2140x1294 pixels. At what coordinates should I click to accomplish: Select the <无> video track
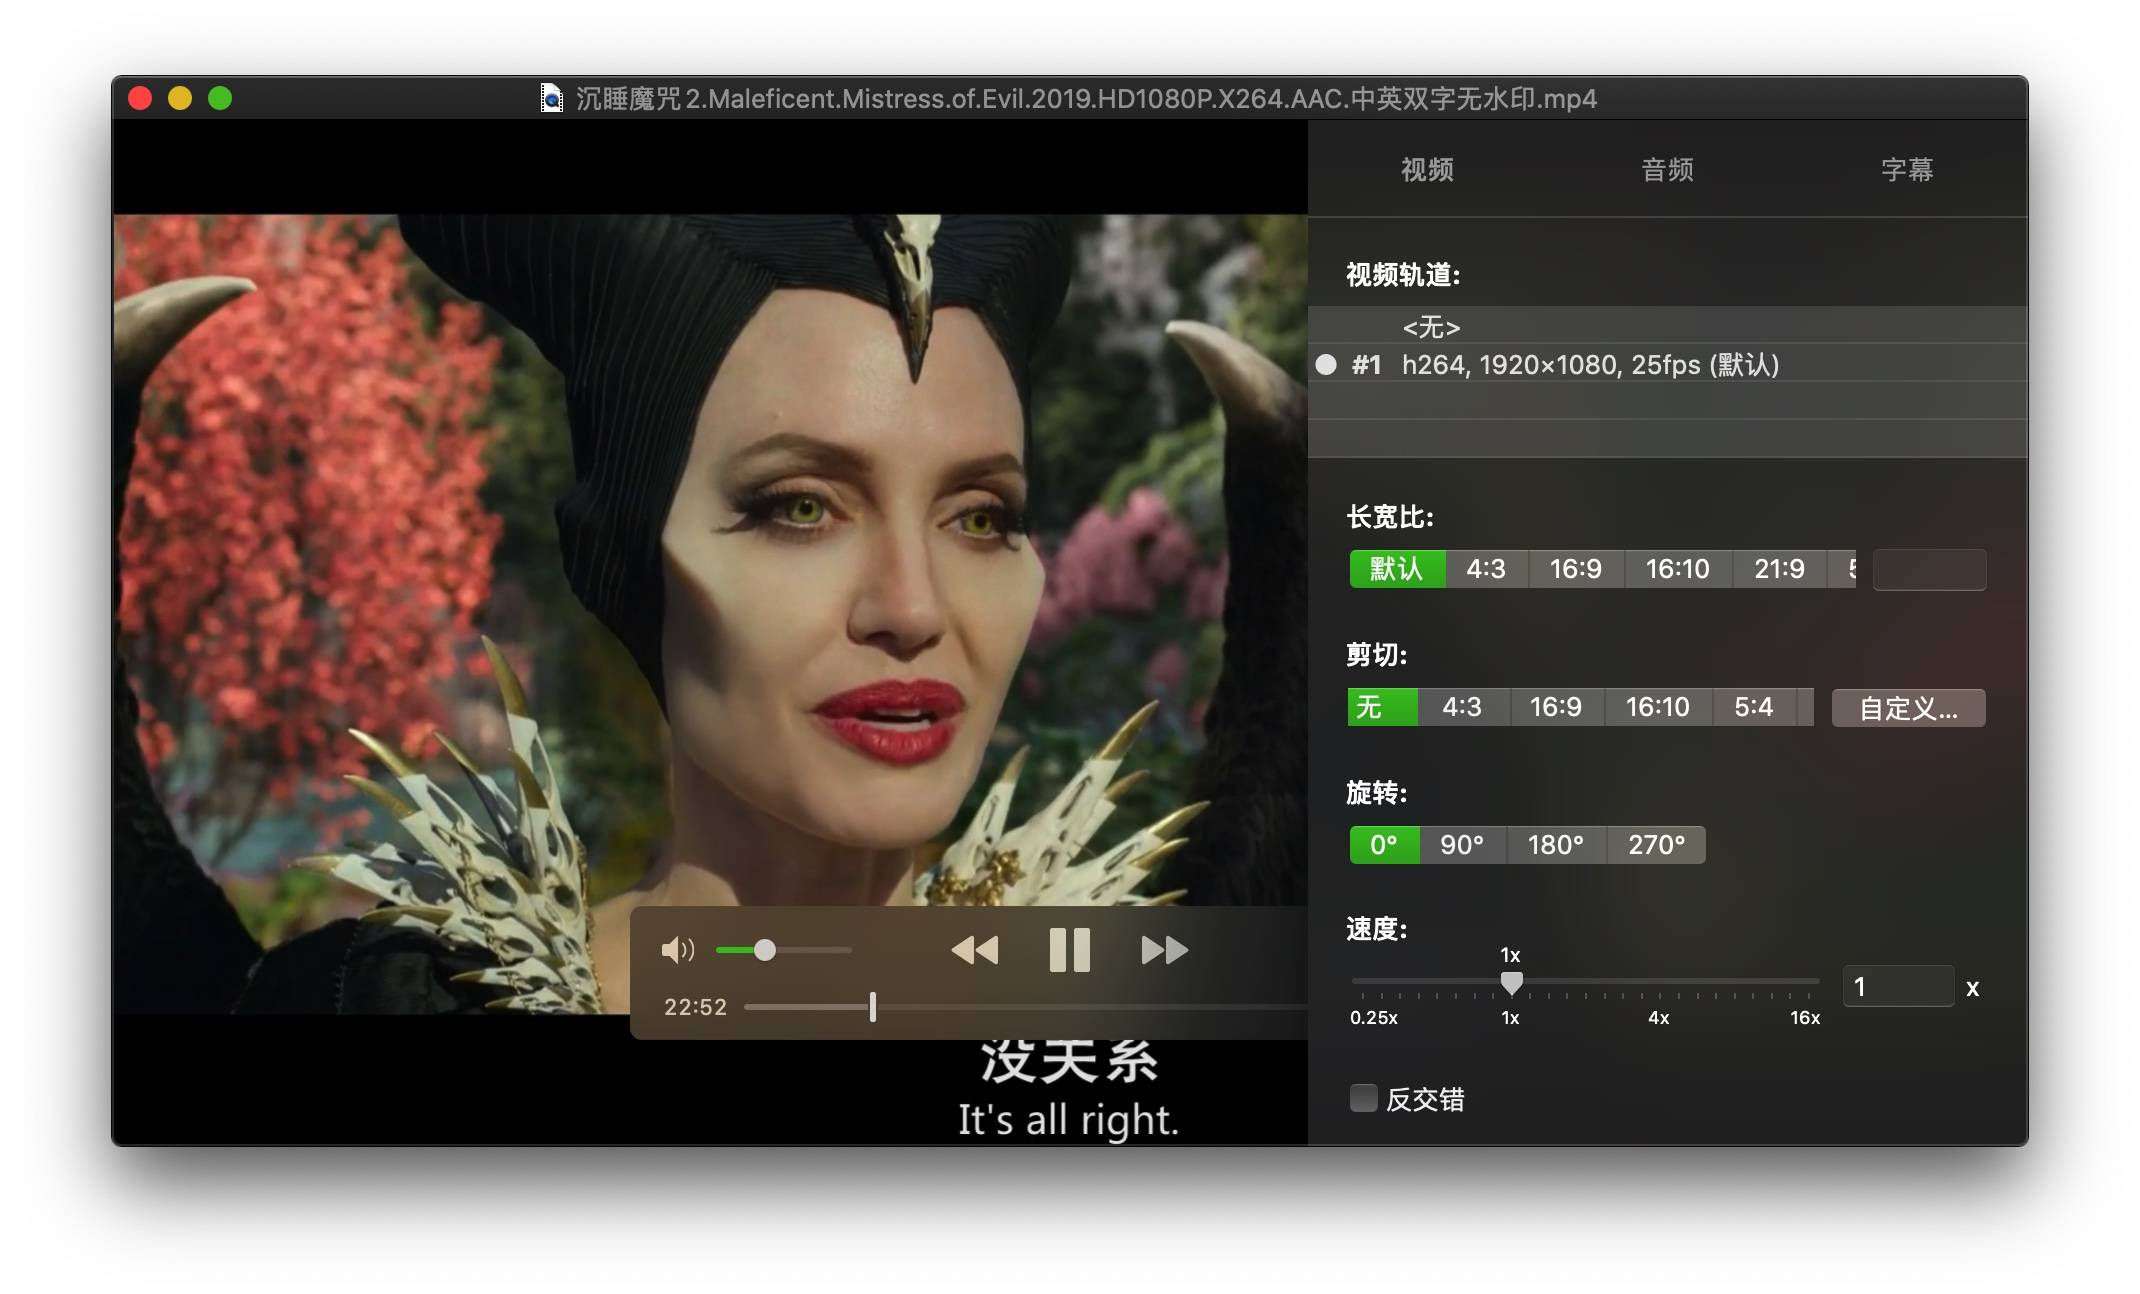coord(1668,326)
